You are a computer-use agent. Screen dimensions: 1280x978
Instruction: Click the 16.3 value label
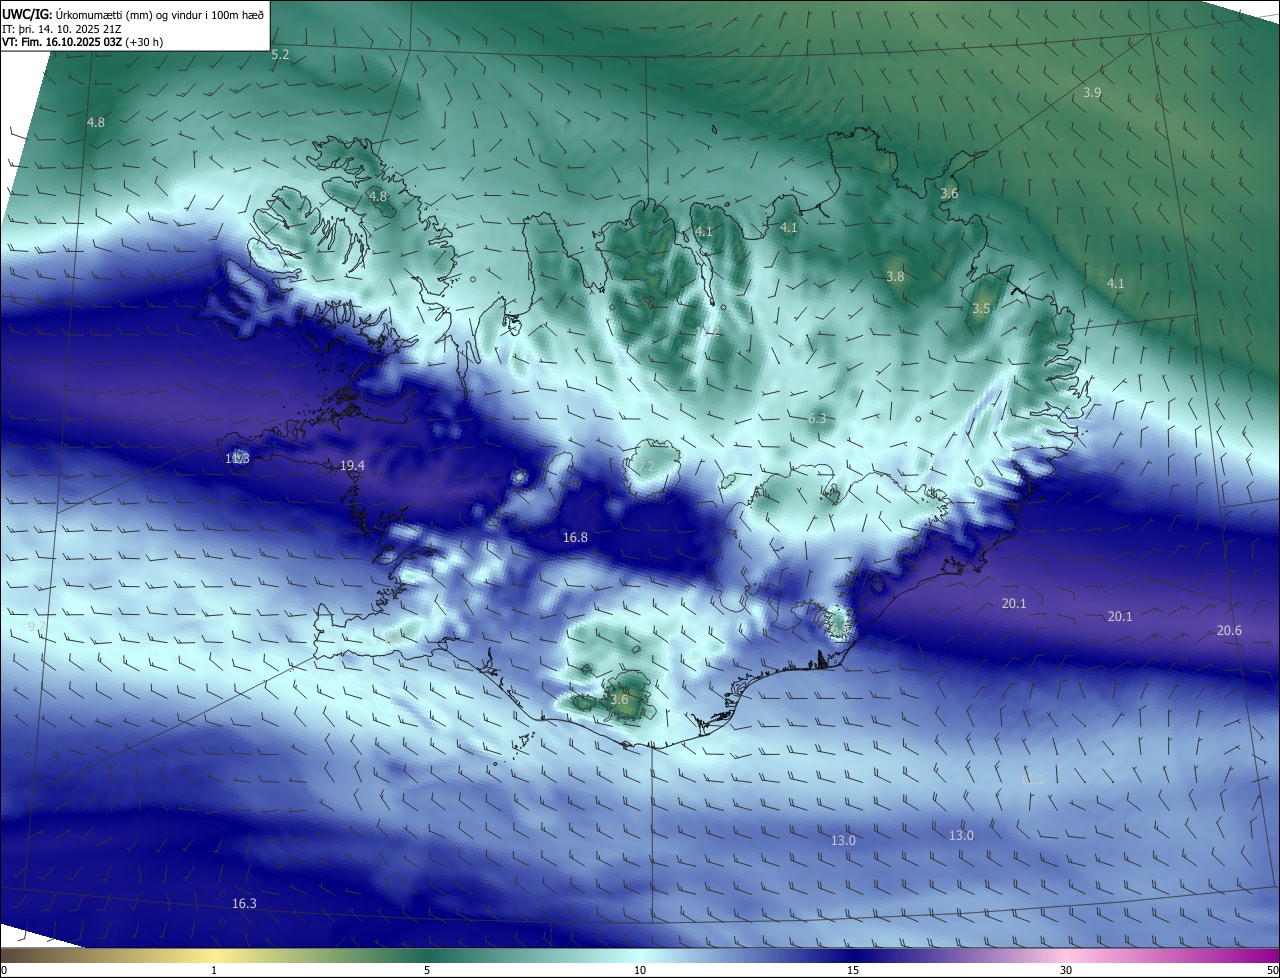pos(244,903)
